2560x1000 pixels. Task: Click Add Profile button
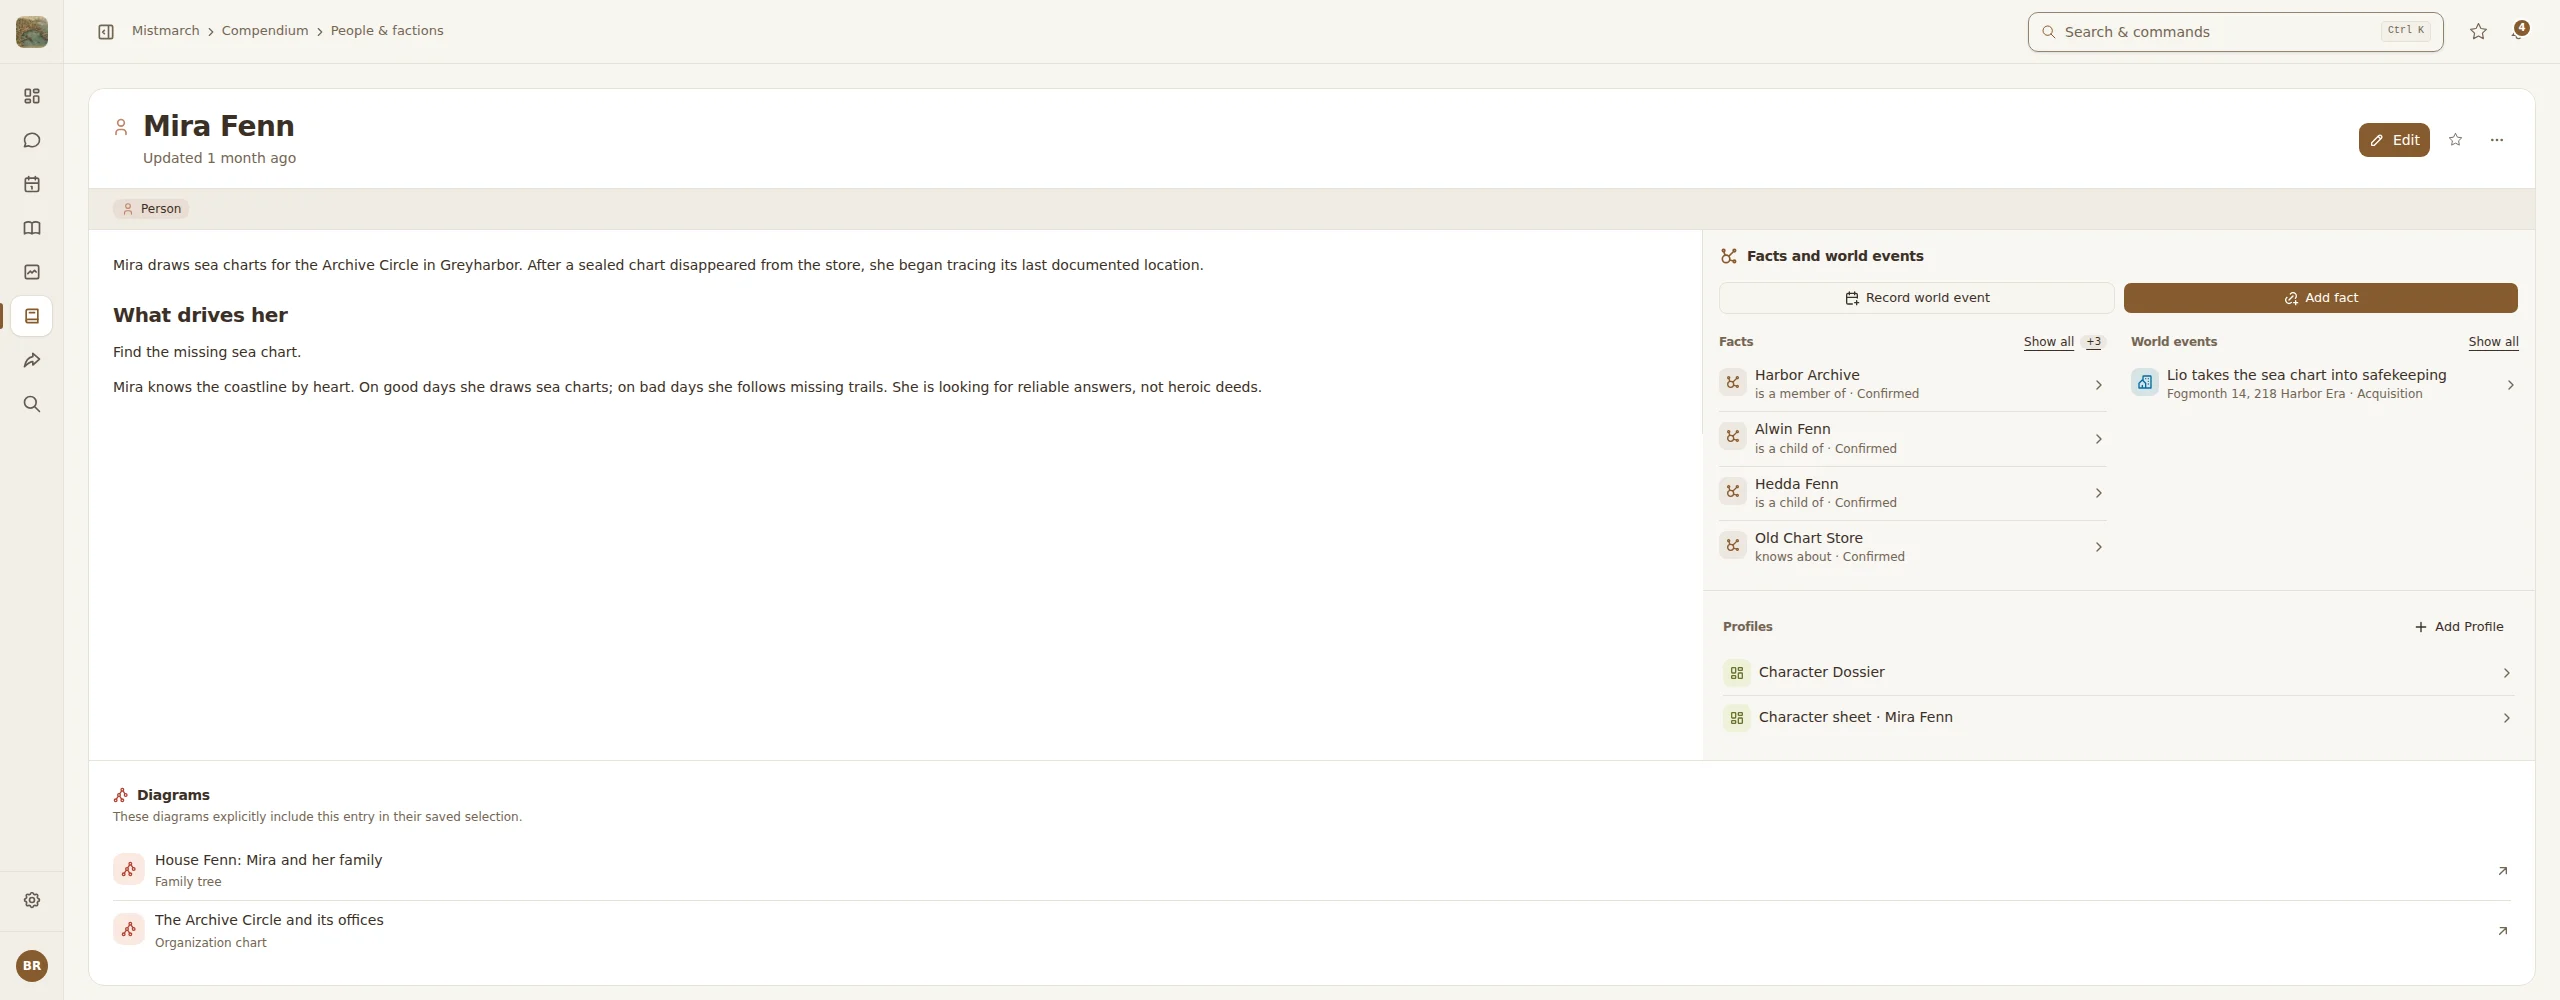[x=2459, y=627]
